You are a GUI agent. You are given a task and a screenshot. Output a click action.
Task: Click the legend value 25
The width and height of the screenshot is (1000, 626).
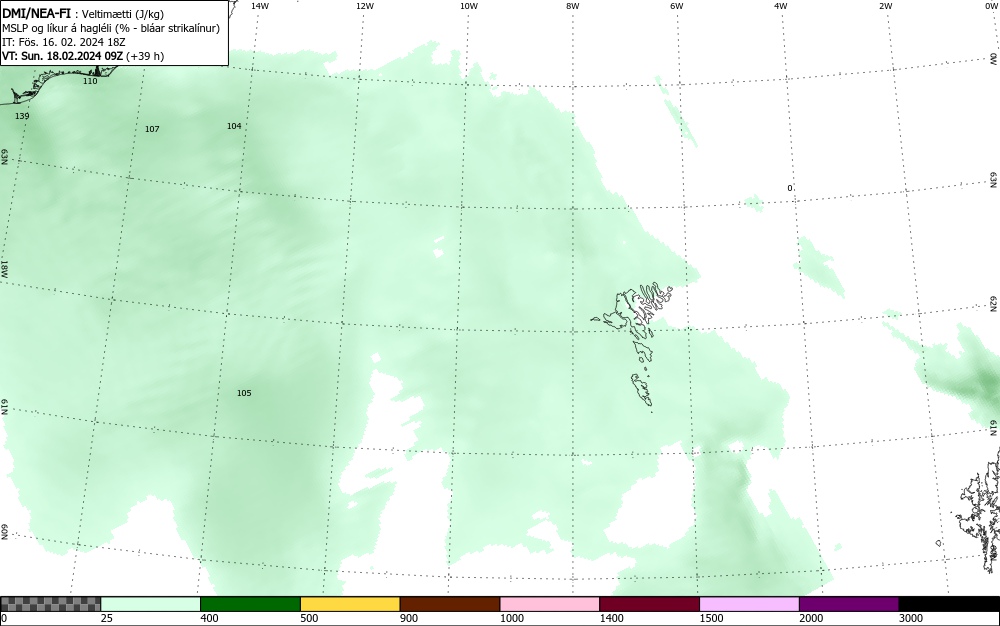(x=107, y=618)
